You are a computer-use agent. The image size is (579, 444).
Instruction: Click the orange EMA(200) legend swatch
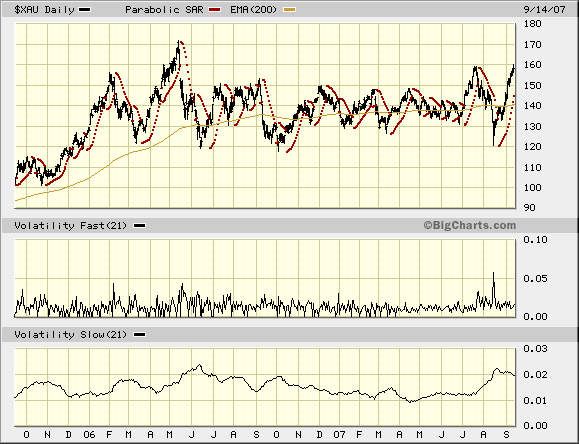(290, 10)
